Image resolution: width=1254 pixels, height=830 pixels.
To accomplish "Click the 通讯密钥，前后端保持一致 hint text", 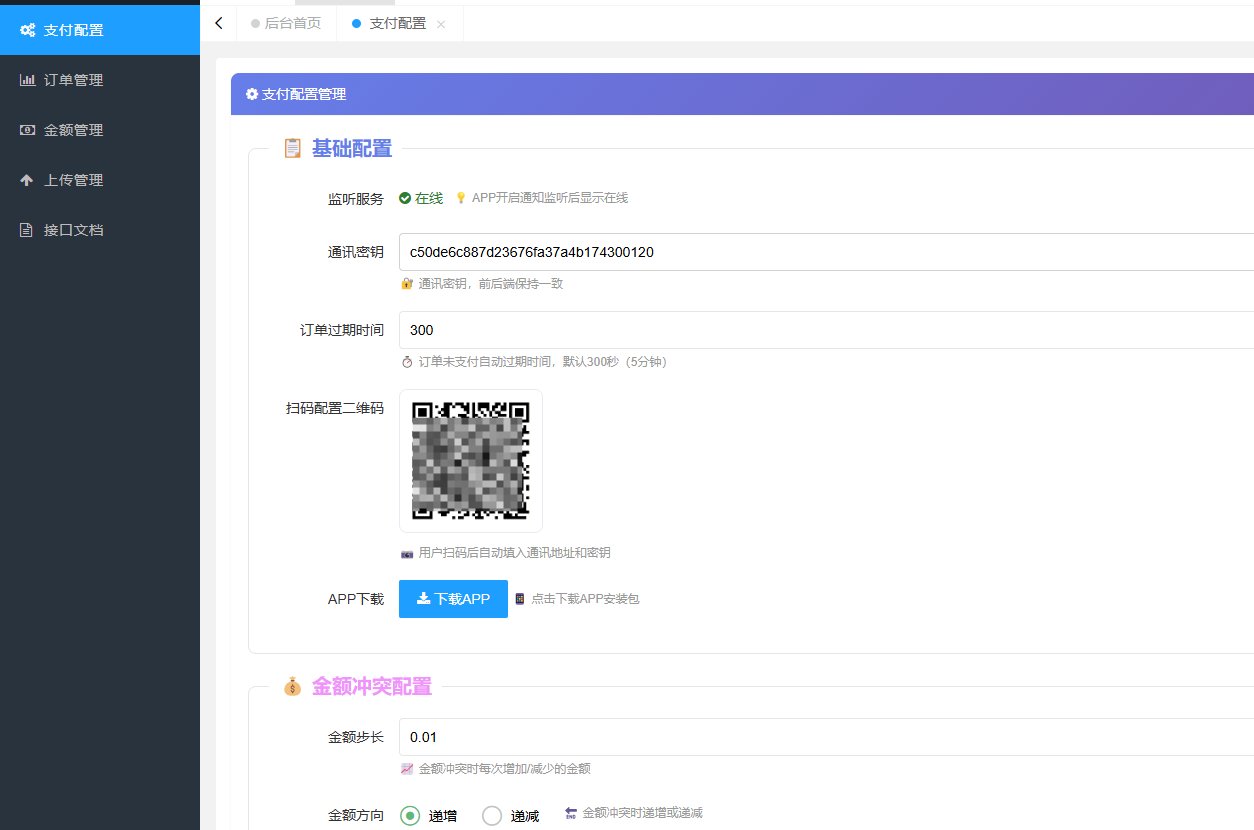I will 491,284.
